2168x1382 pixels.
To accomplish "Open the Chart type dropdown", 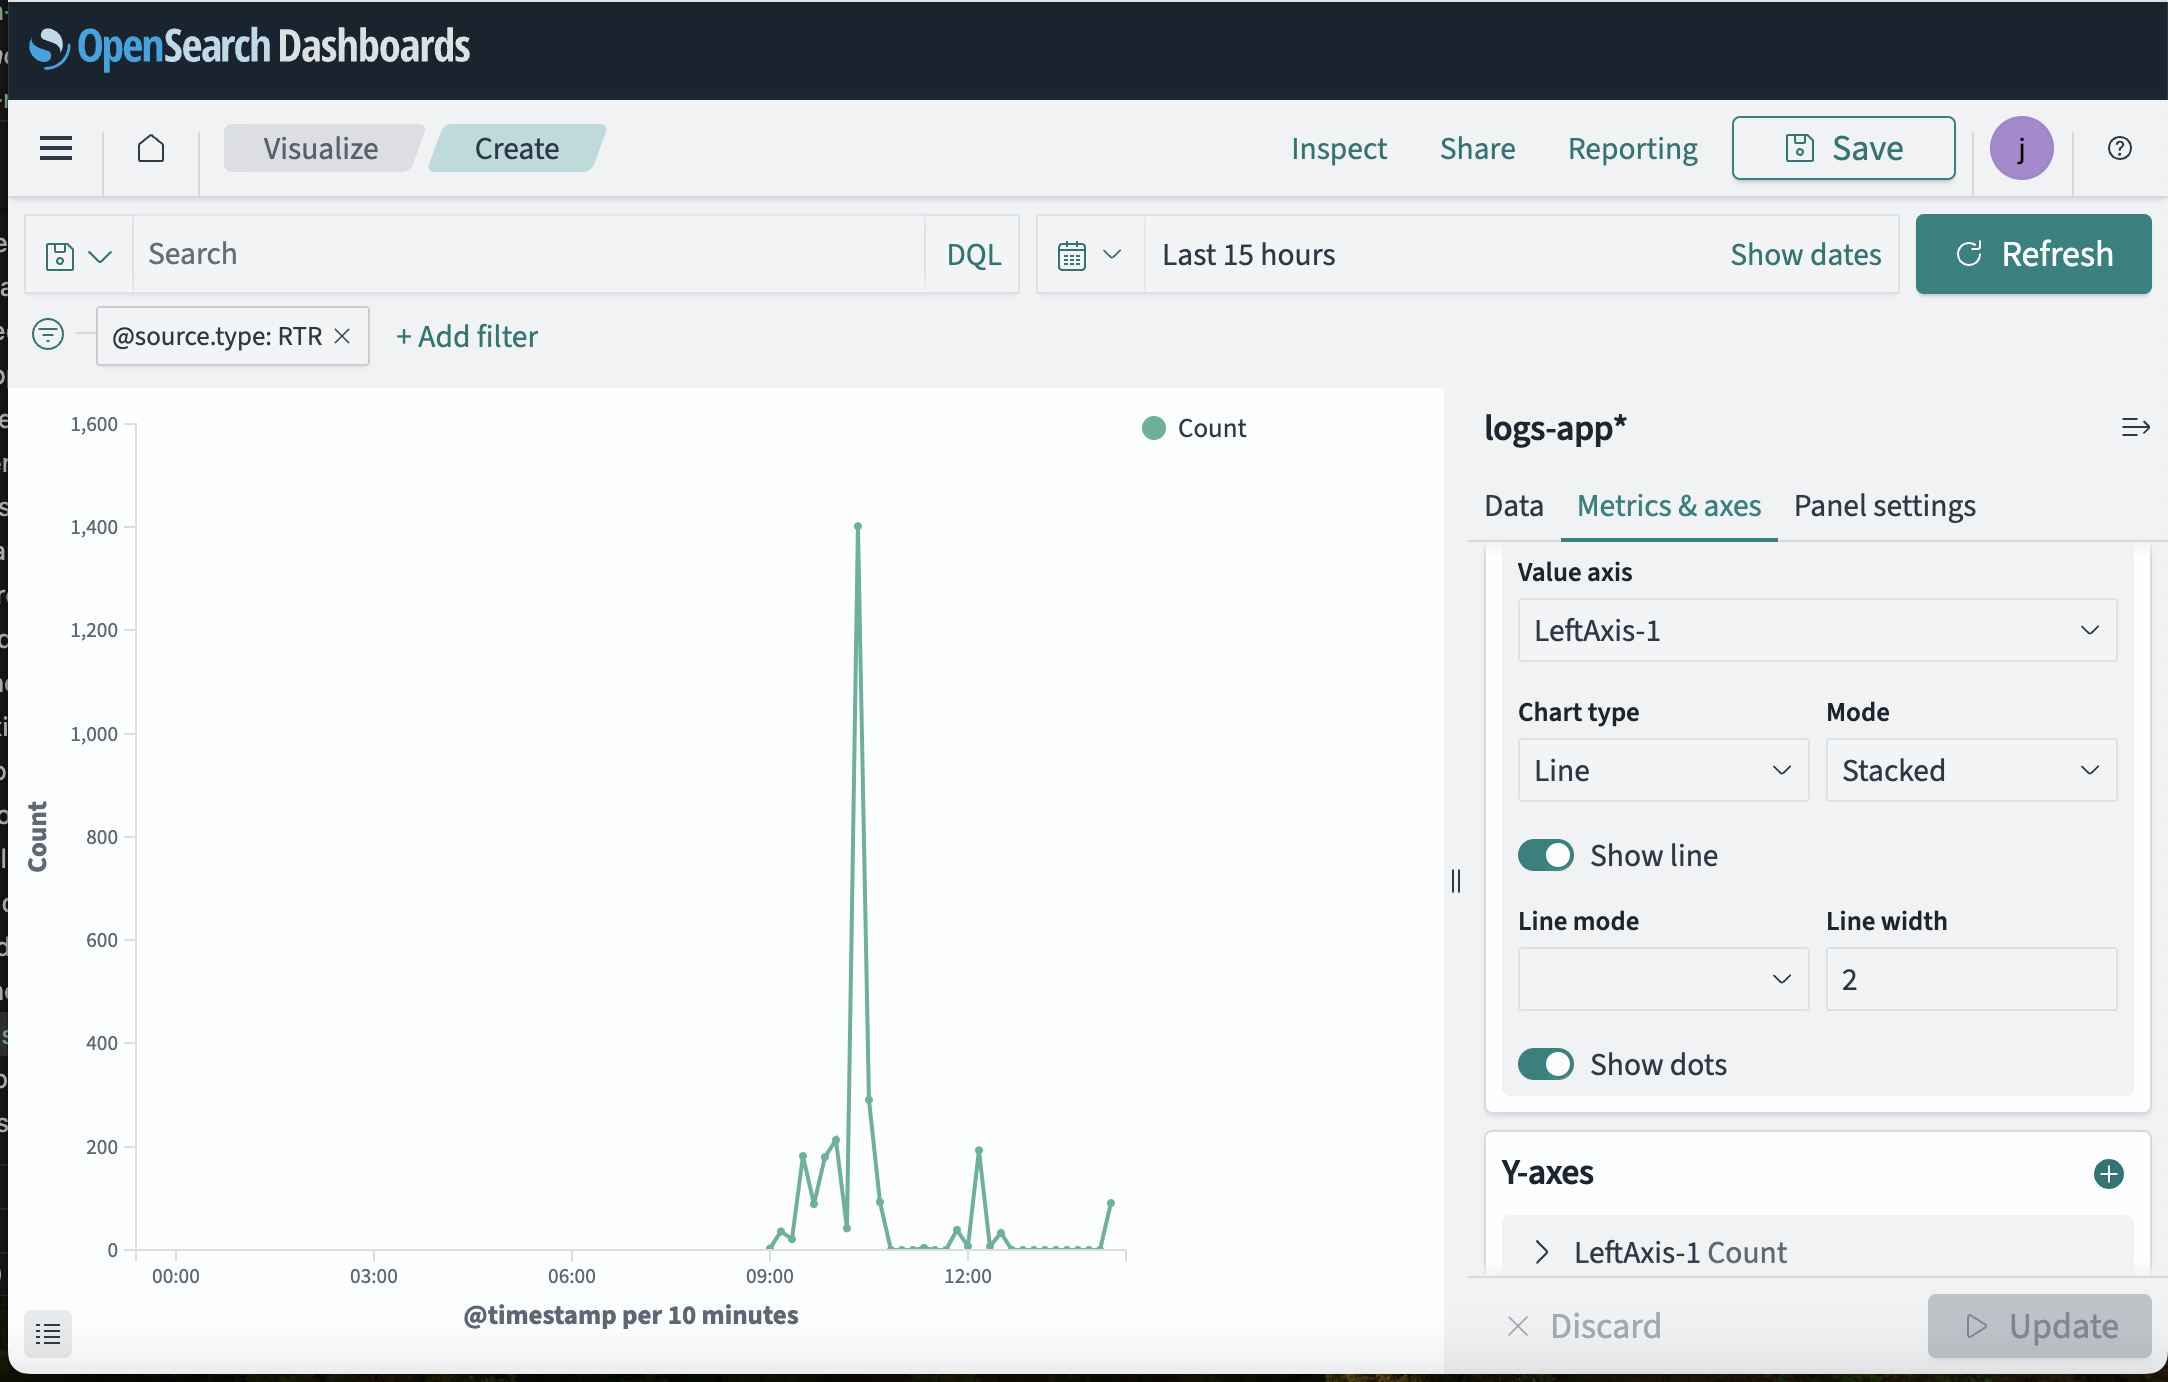I will [1659, 769].
